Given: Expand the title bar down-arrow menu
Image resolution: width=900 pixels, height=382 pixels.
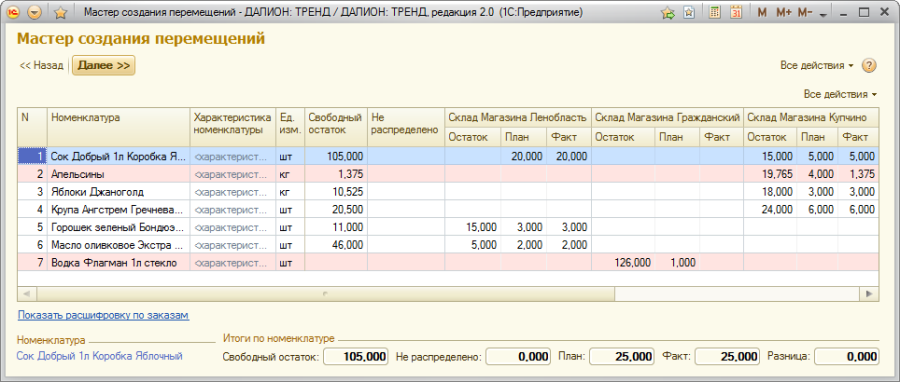Looking at the screenshot, I should click(823, 14).
